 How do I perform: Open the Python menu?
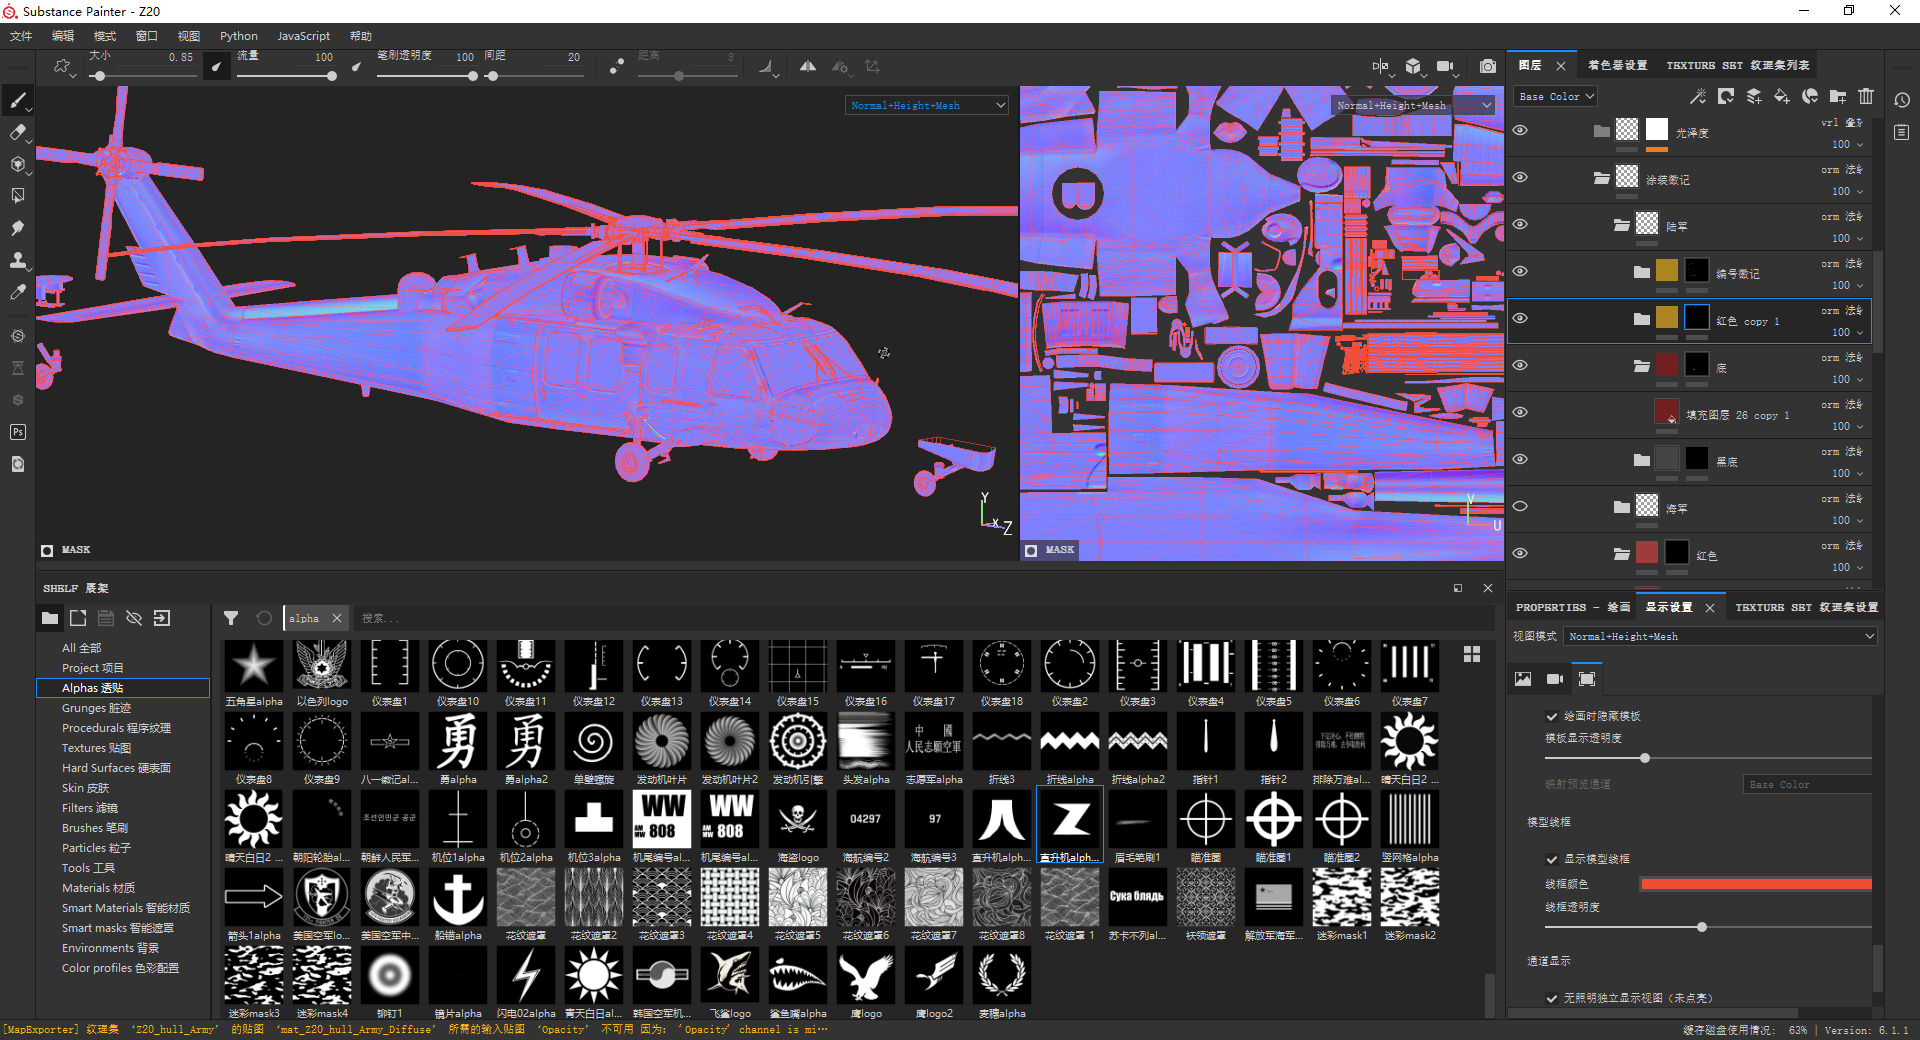[x=238, y=36]
